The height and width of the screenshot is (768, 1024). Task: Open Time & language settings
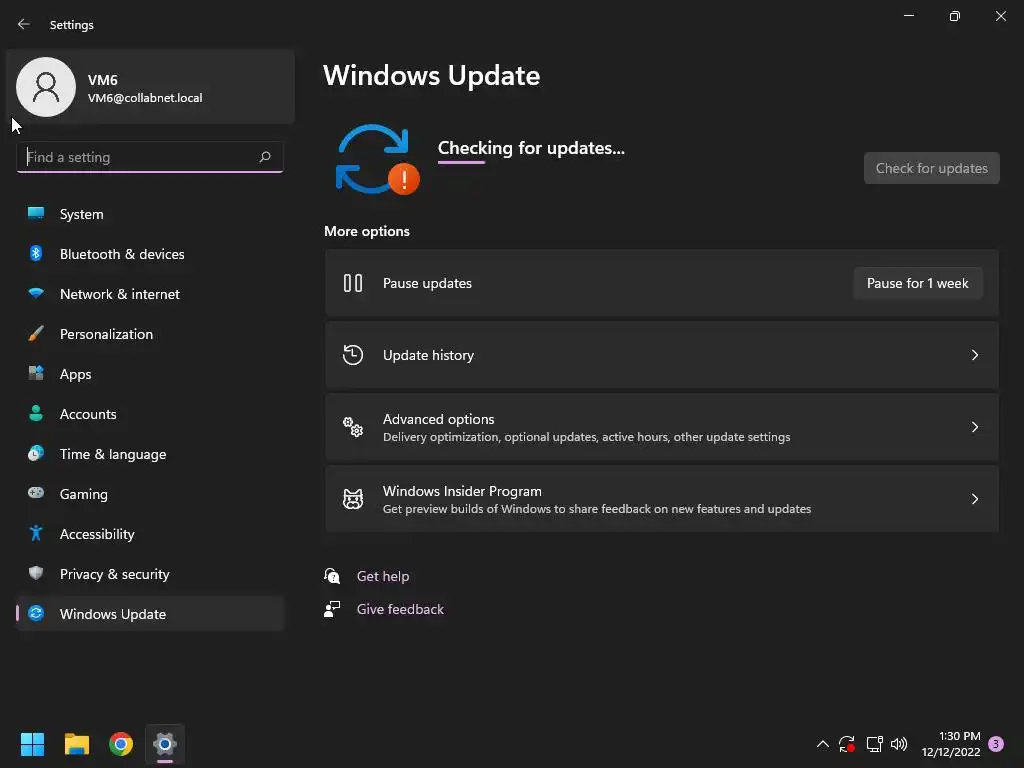coord(150,453)
